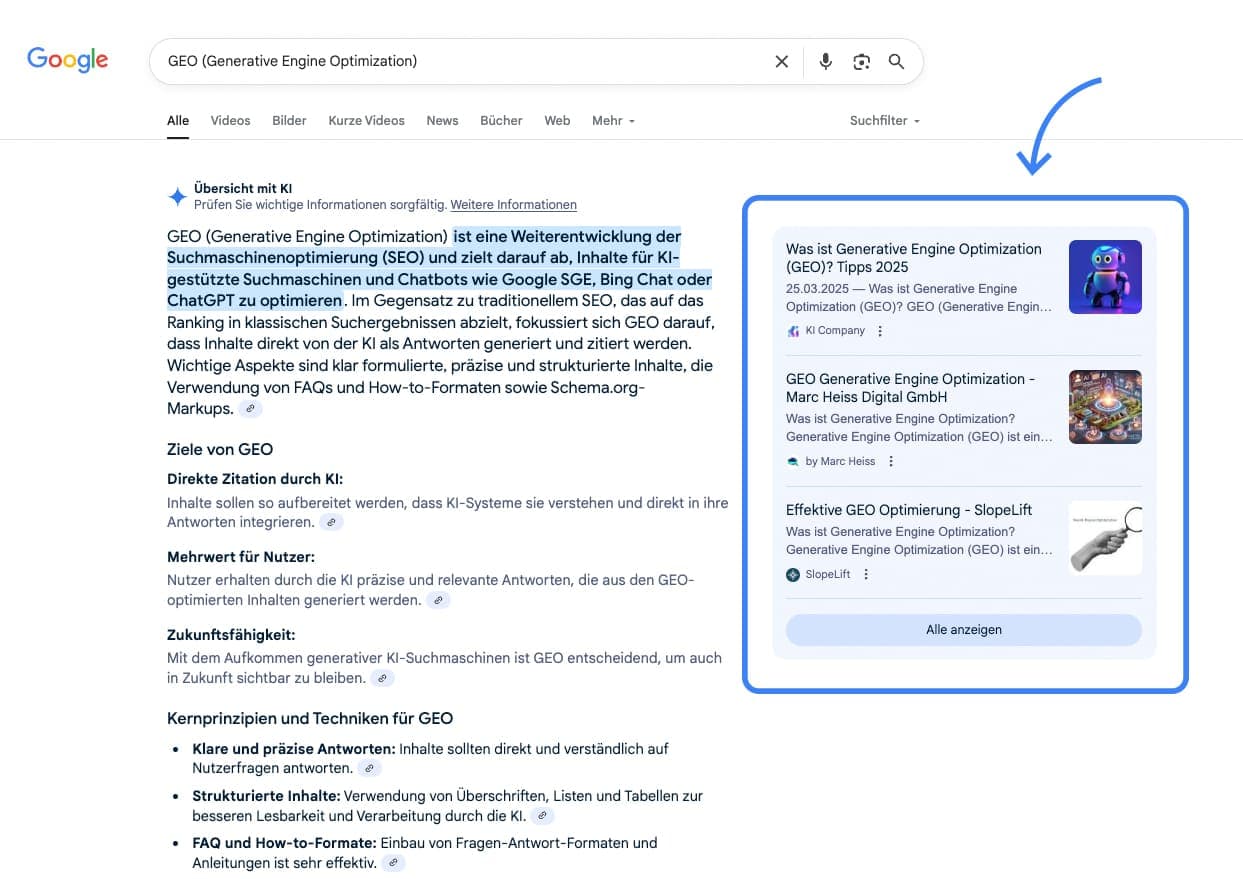Click the magnifier icon to search
This screenshot has width=1243, height=879.
(896, 61)
